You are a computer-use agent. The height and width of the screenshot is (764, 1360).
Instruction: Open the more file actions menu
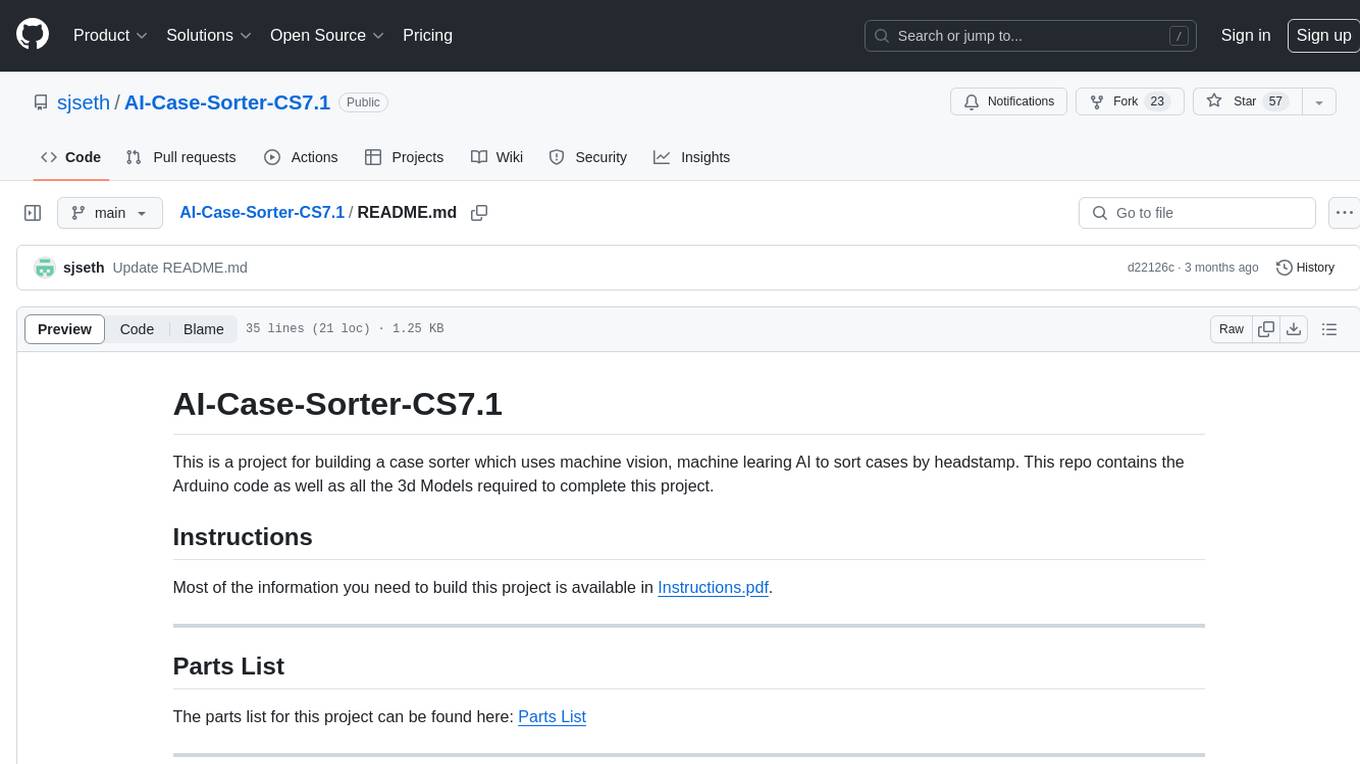[1344, 213]
